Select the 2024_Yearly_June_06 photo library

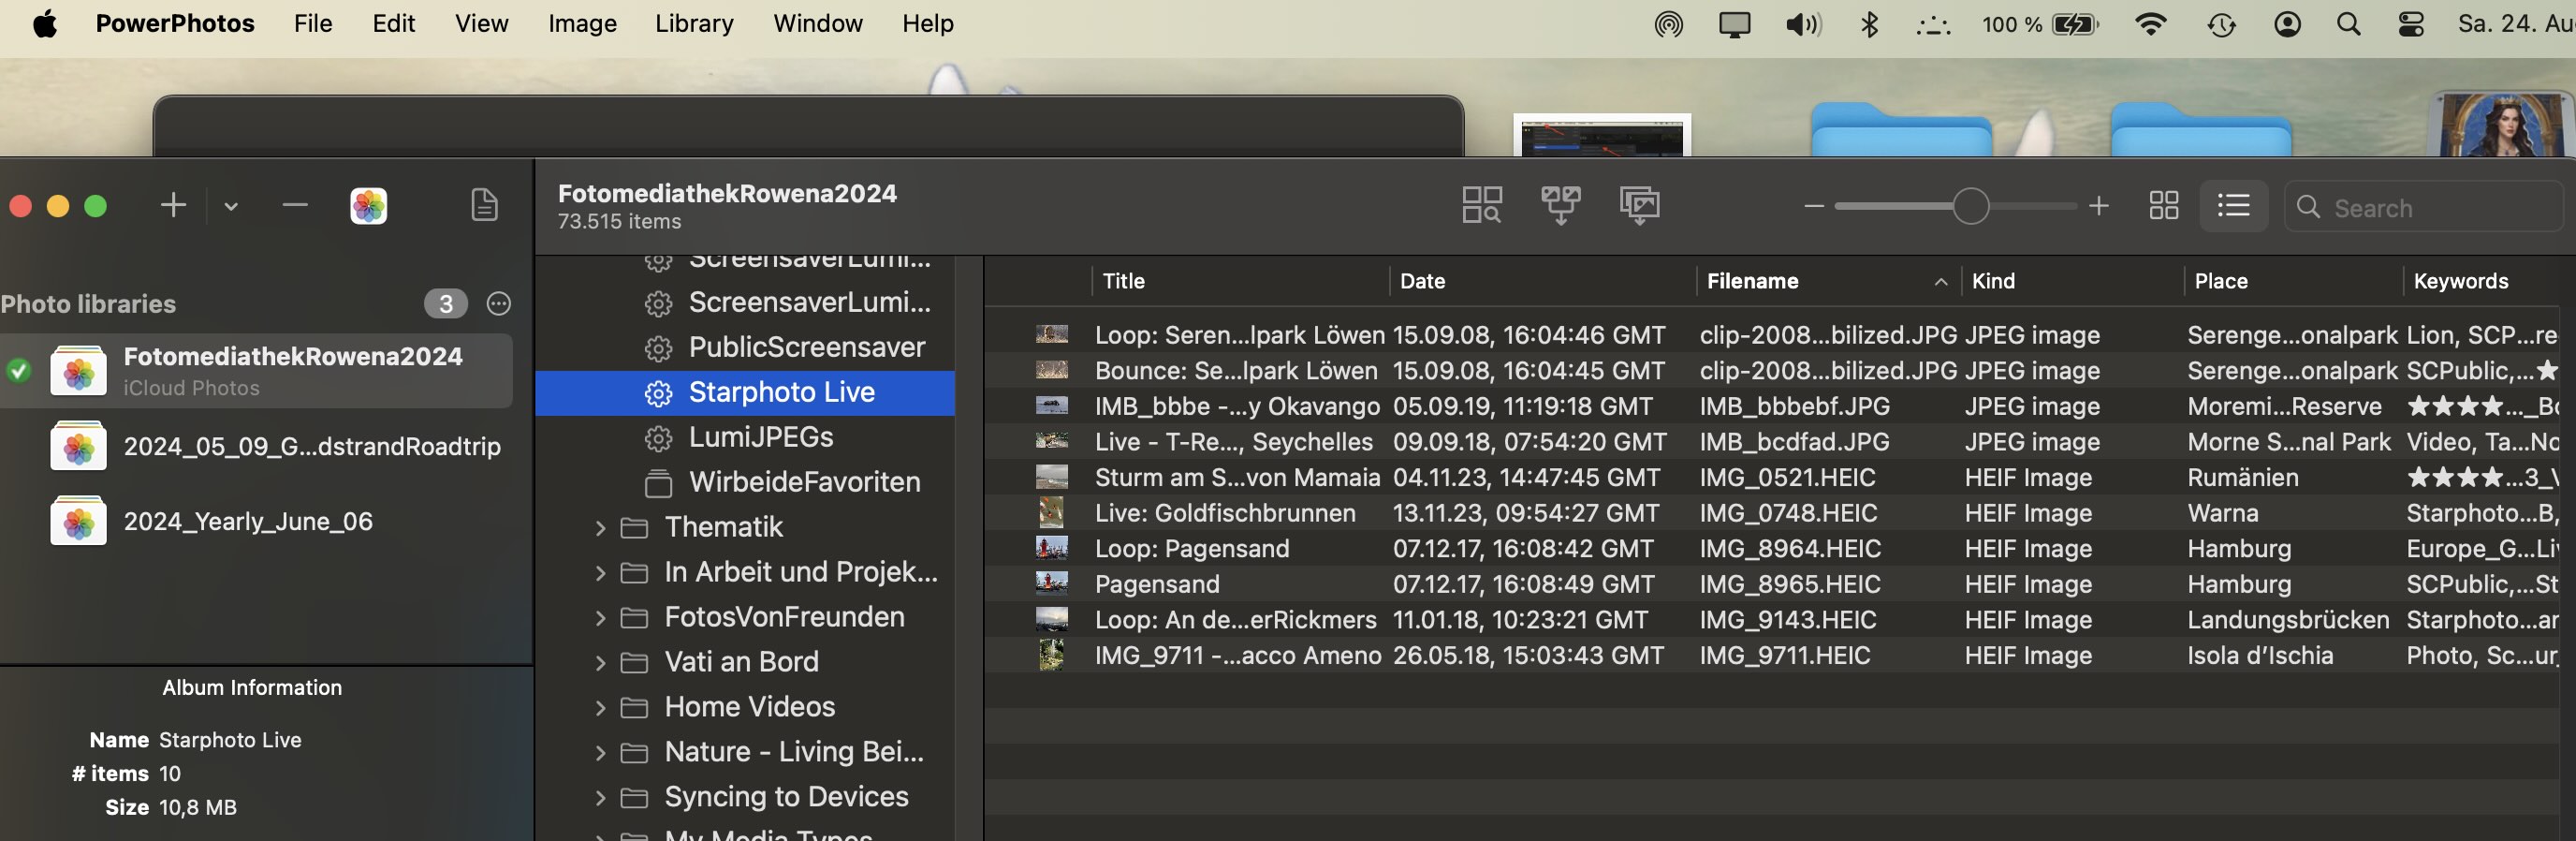pos(248,521)
